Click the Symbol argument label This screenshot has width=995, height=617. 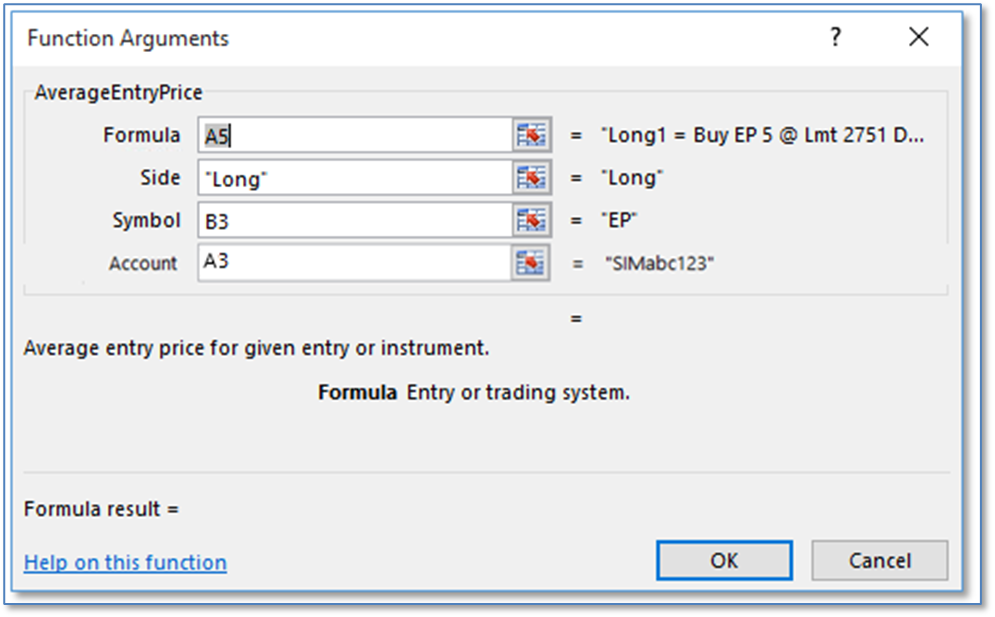point(147,221)
